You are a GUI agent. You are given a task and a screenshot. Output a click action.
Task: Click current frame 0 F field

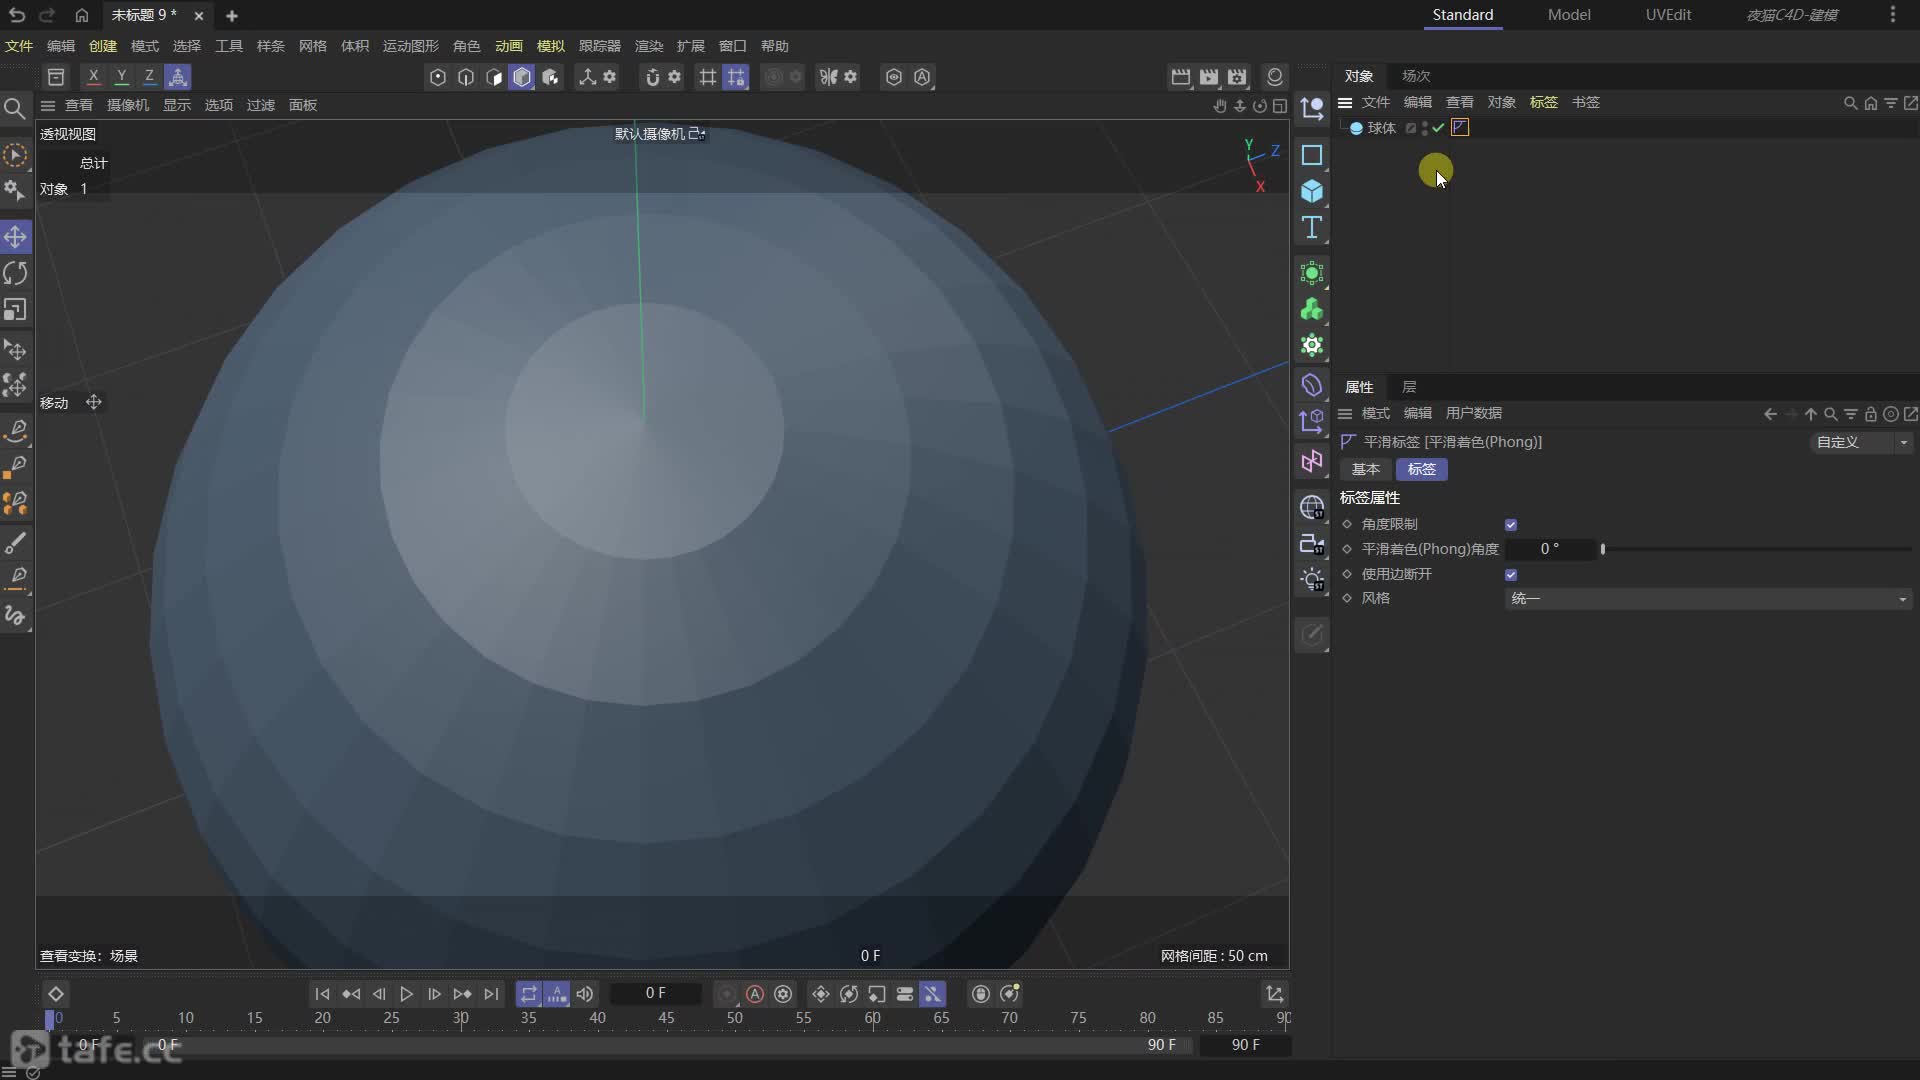[656, 993]
